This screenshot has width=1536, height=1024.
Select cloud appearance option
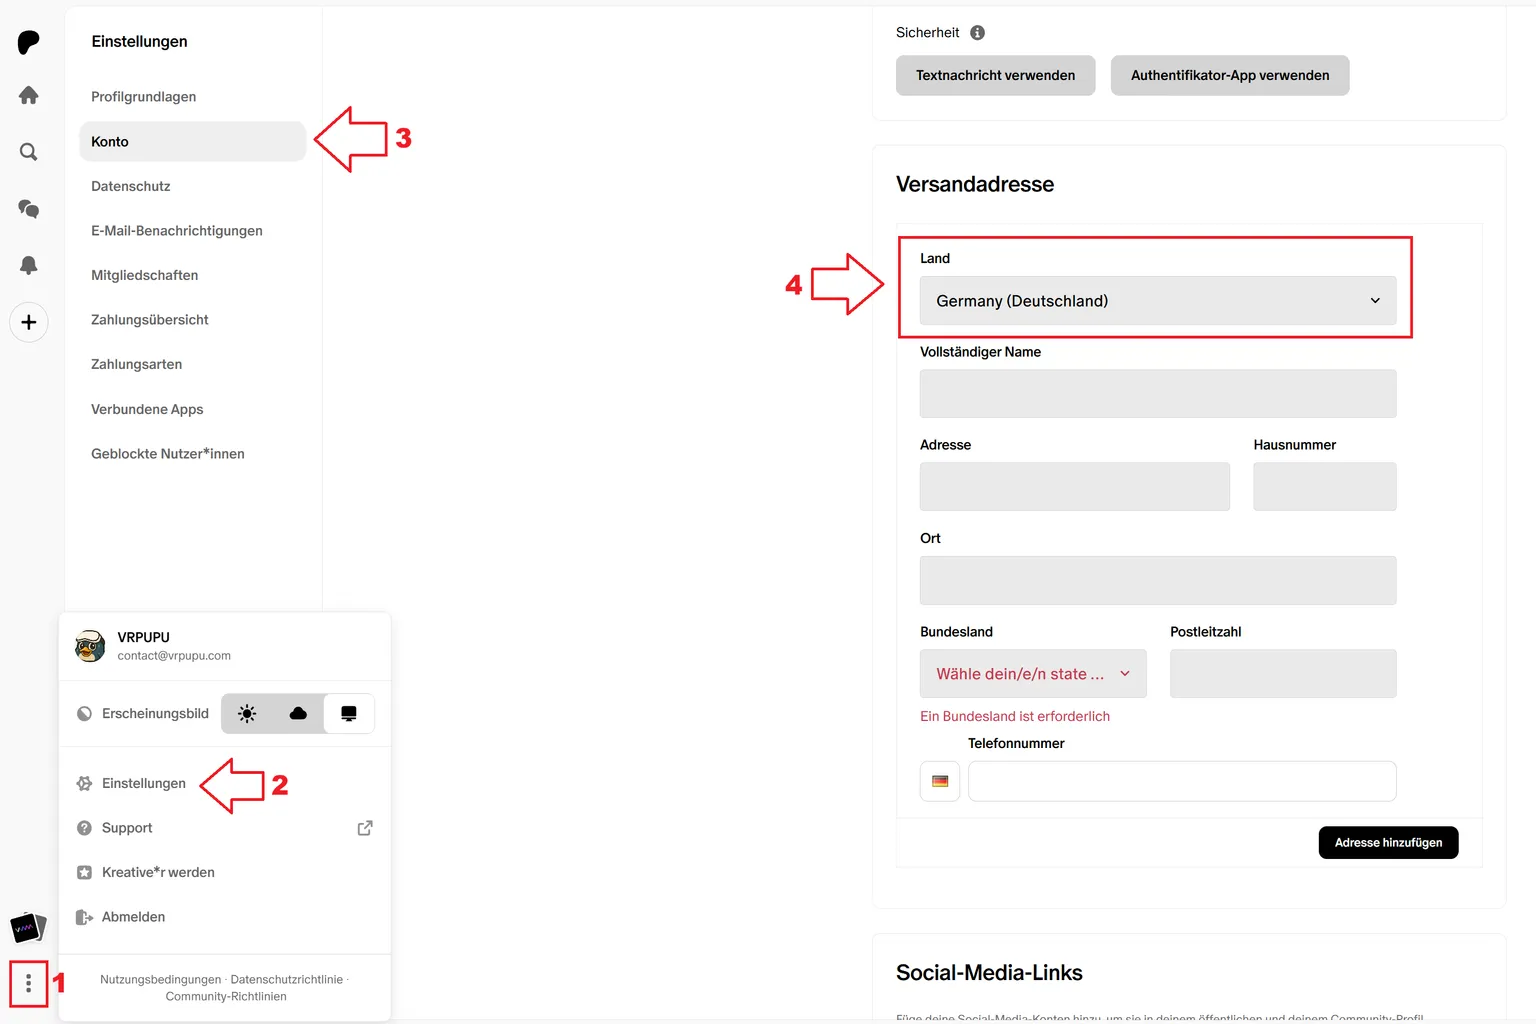298,713
